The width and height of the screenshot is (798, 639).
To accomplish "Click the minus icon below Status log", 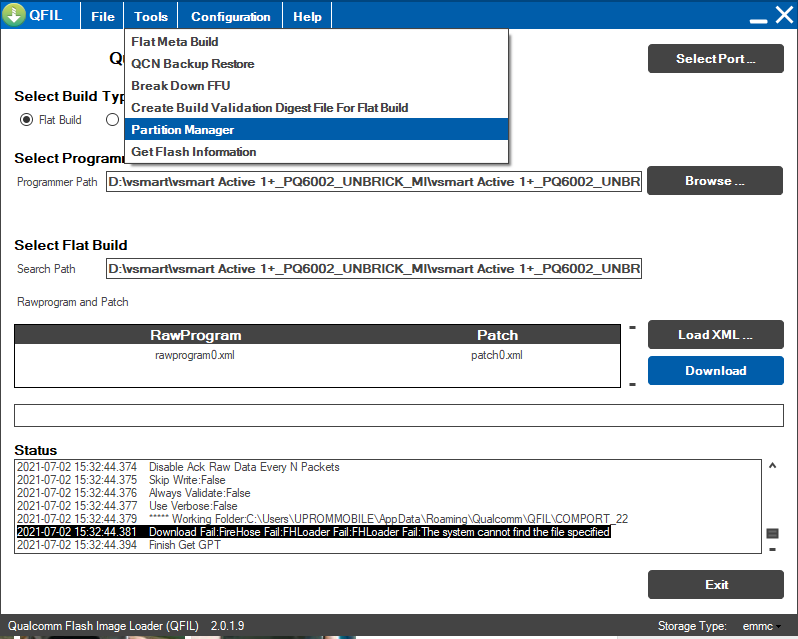I will click(772, 549).
